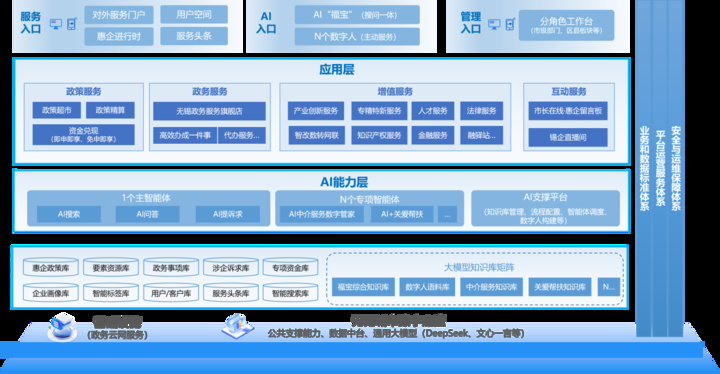Viewport: 720px width, 374px height.
Task: Expand the truncated 代办服务... item
Action: tap(242, 136)
